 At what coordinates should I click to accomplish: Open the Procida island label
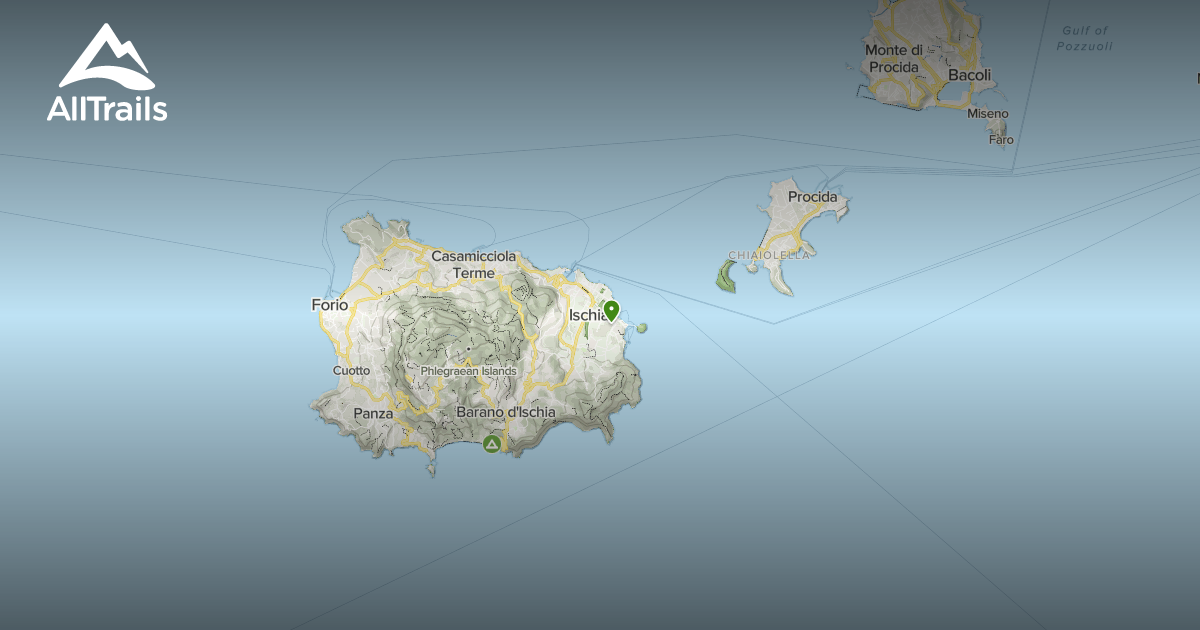[x=812, y=197]
